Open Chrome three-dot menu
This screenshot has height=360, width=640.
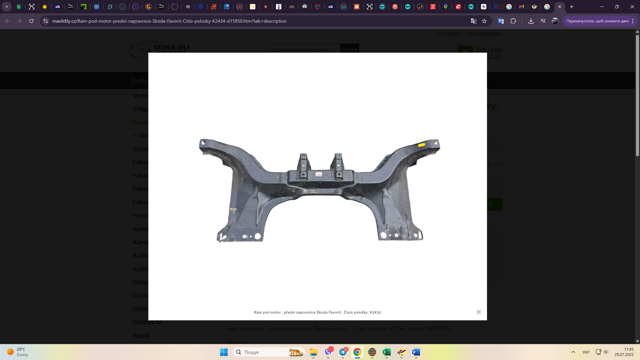click(x=633, y=21)
